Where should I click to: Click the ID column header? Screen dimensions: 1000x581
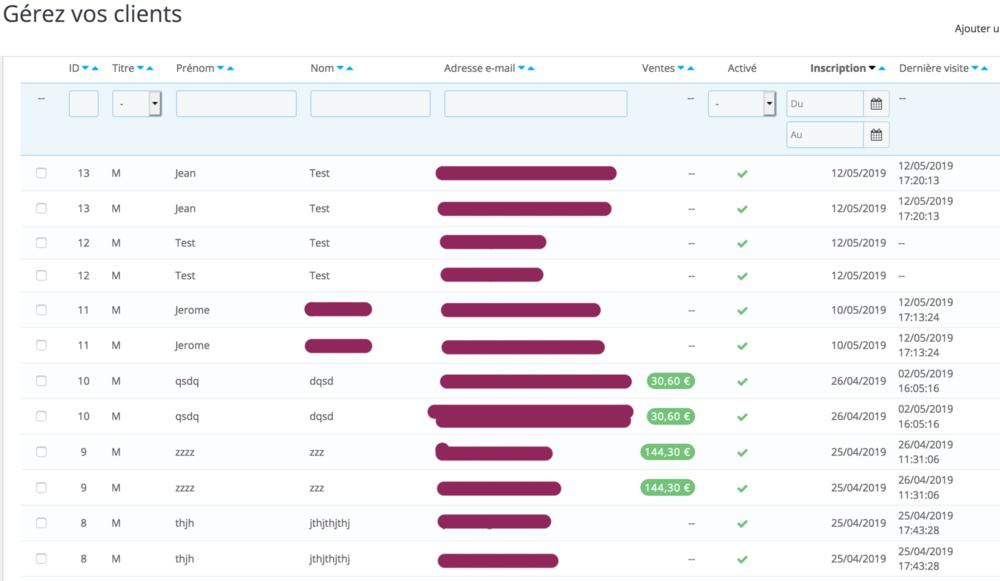74,68
